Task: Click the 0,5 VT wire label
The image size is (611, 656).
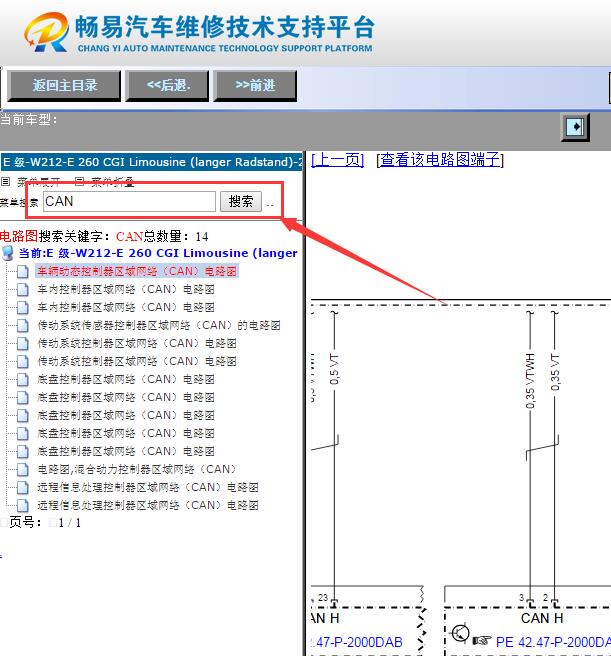Action: [x=334, y=369]
